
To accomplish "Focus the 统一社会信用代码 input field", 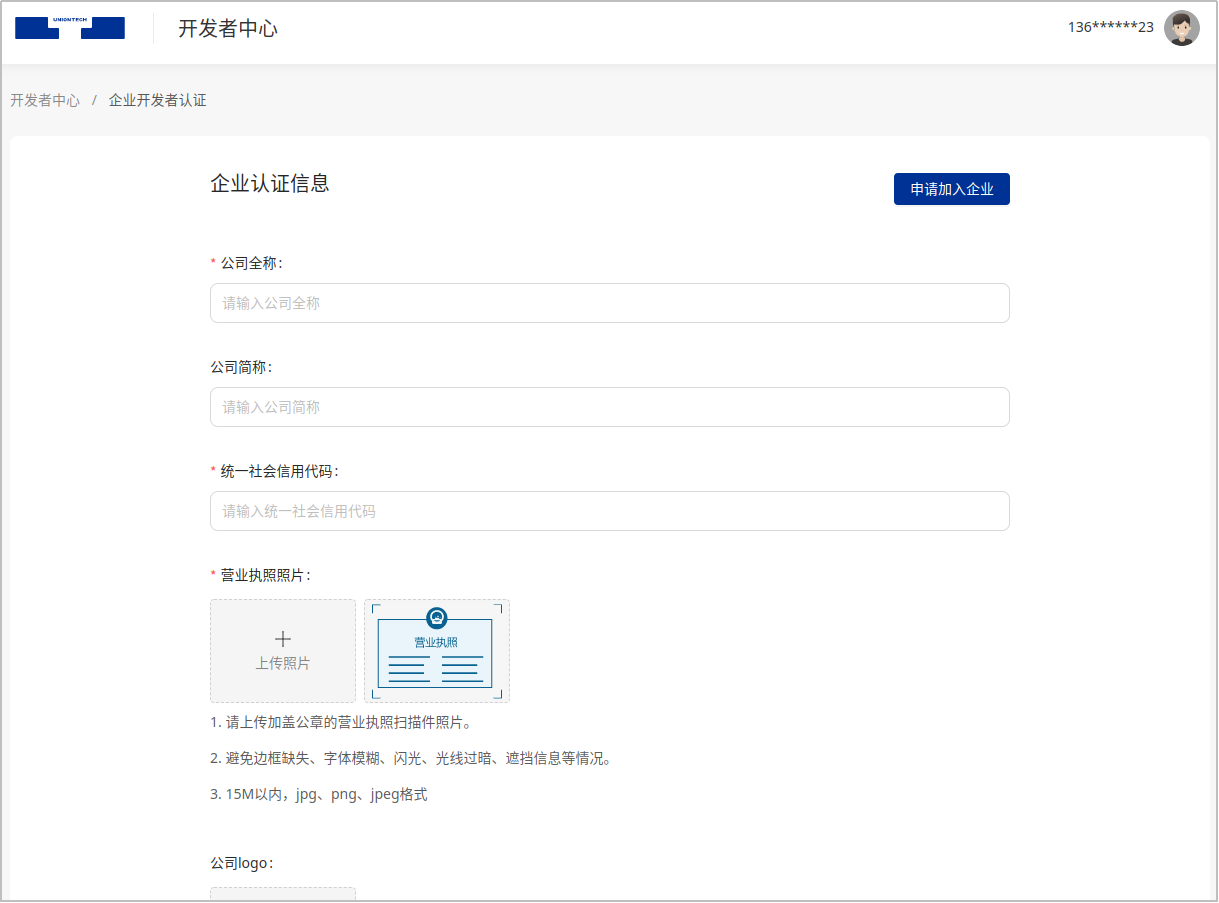I will [x=609, y=511].
